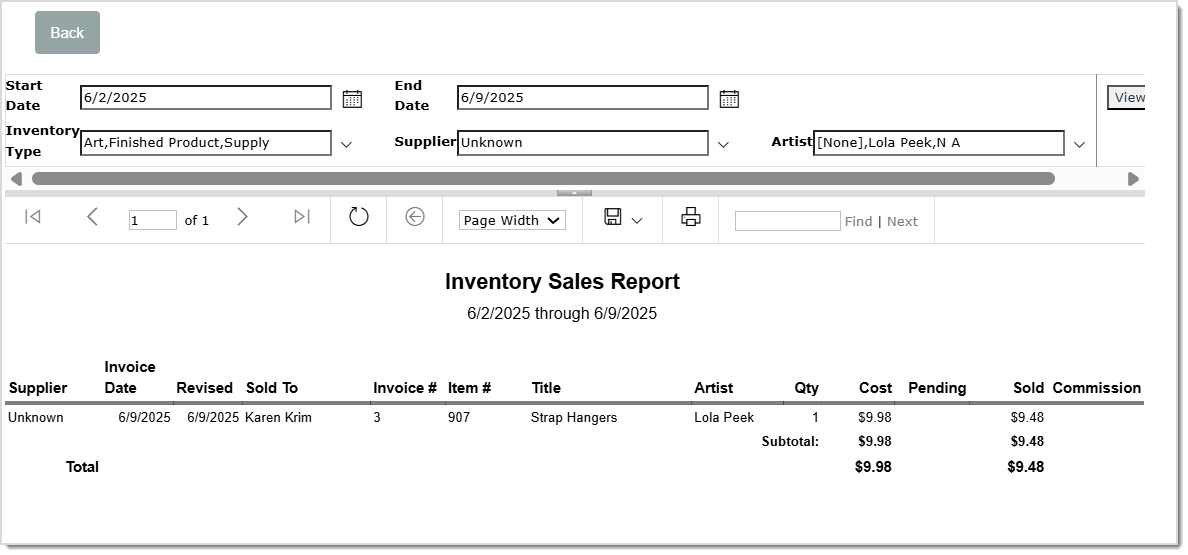Screen dimensions: 1188x555
Task: Click the parameter scrollbar right arrow
Action: pyautogui.click(x=1133, y=179)
